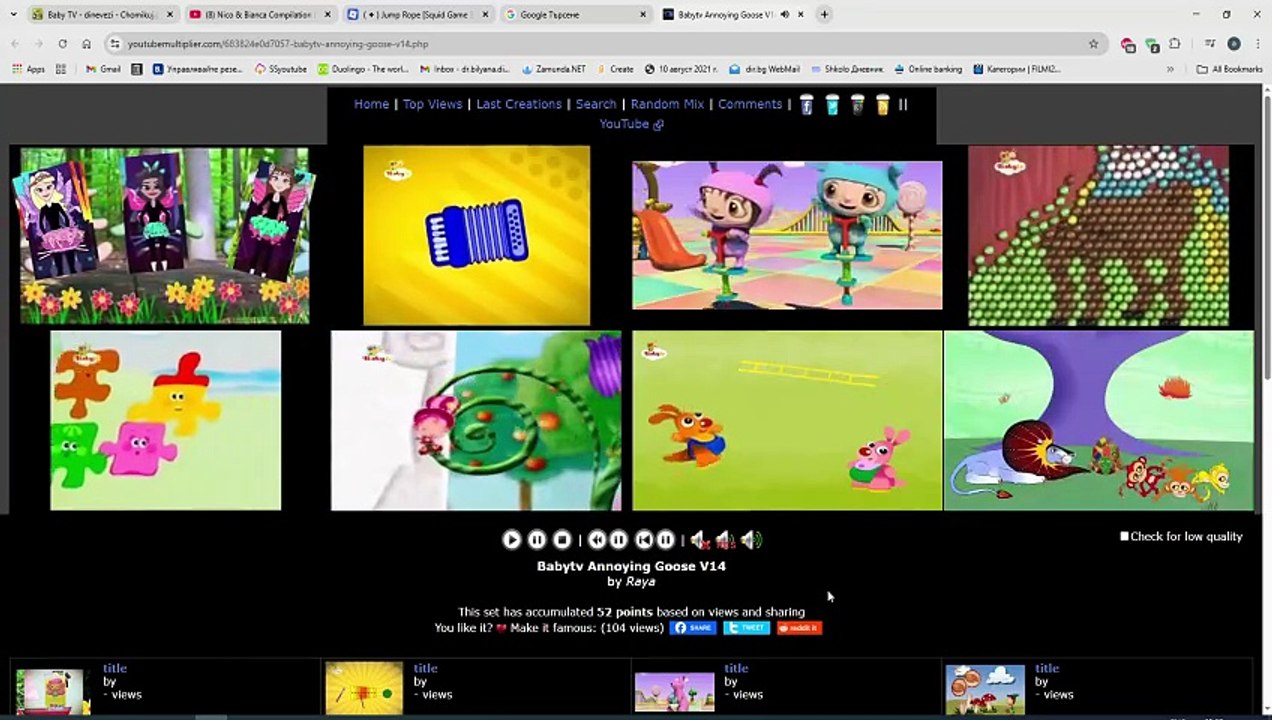The image size is (1272, 720).
Task: Open Zamunda.NET bookmark
Action: tap(553, 69)
